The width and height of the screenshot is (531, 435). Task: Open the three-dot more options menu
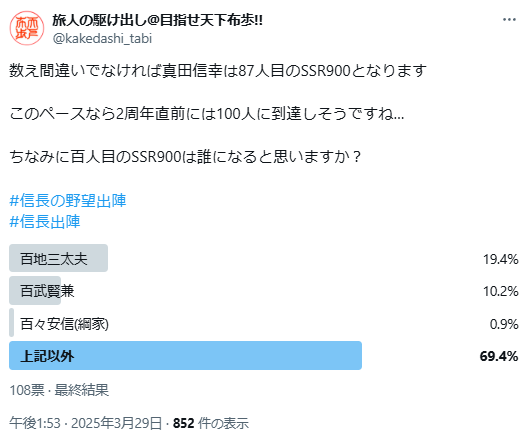[509, 20]
